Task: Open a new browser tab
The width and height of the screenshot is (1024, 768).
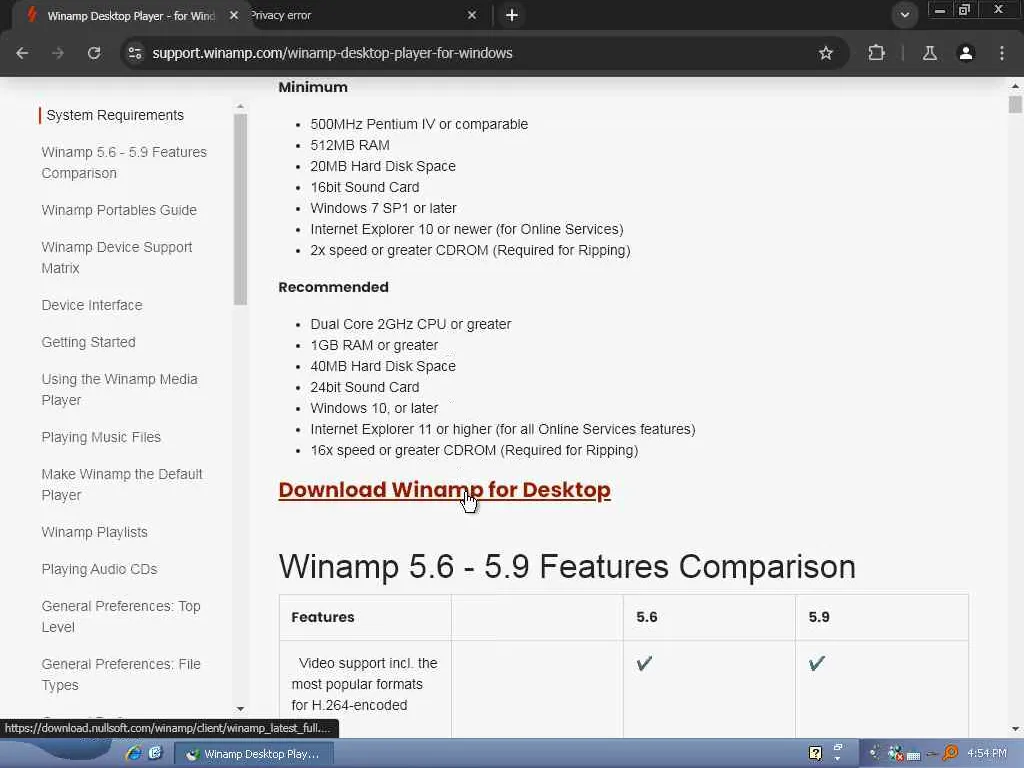Action: tap(512, 15)
